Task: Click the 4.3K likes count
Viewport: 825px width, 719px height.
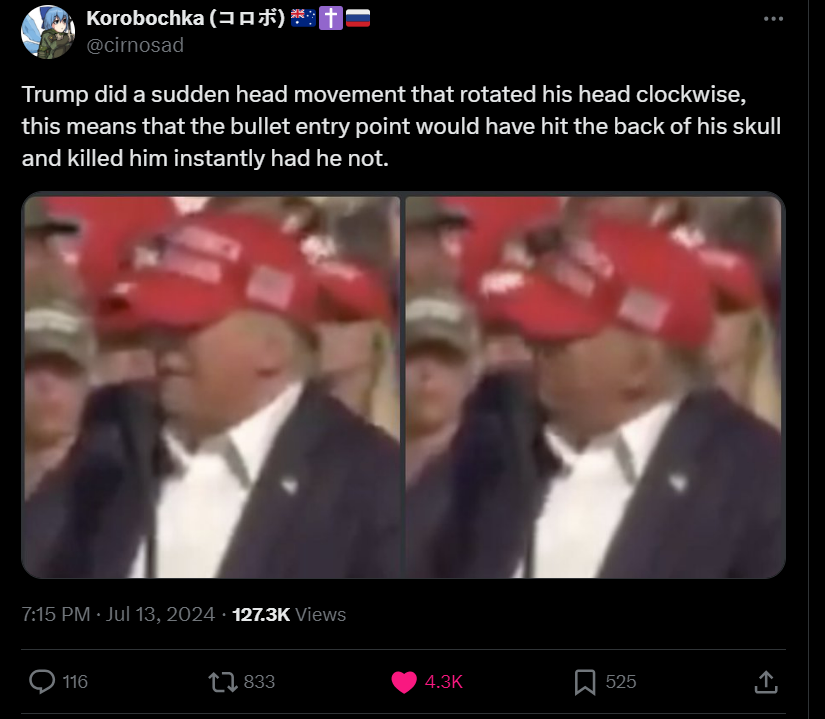Action: (x=444, y=682)
